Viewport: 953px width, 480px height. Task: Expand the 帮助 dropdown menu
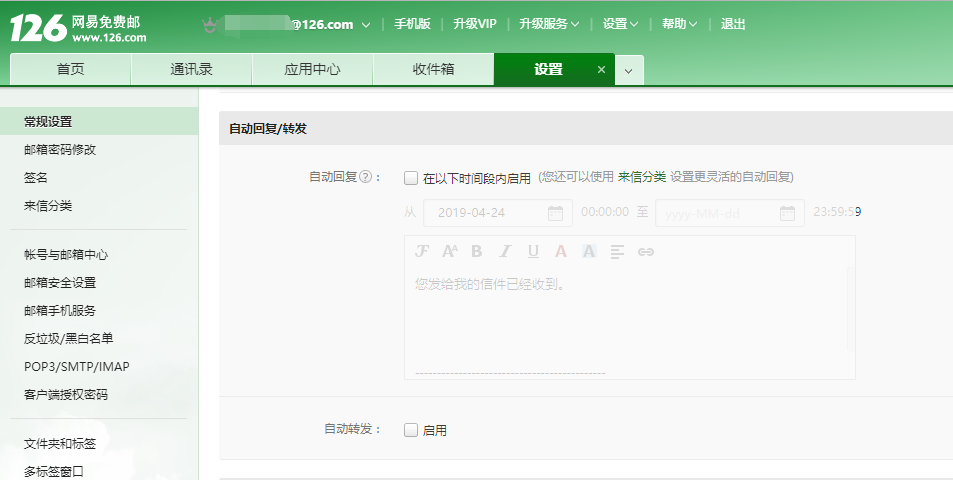tap(679, 24)
